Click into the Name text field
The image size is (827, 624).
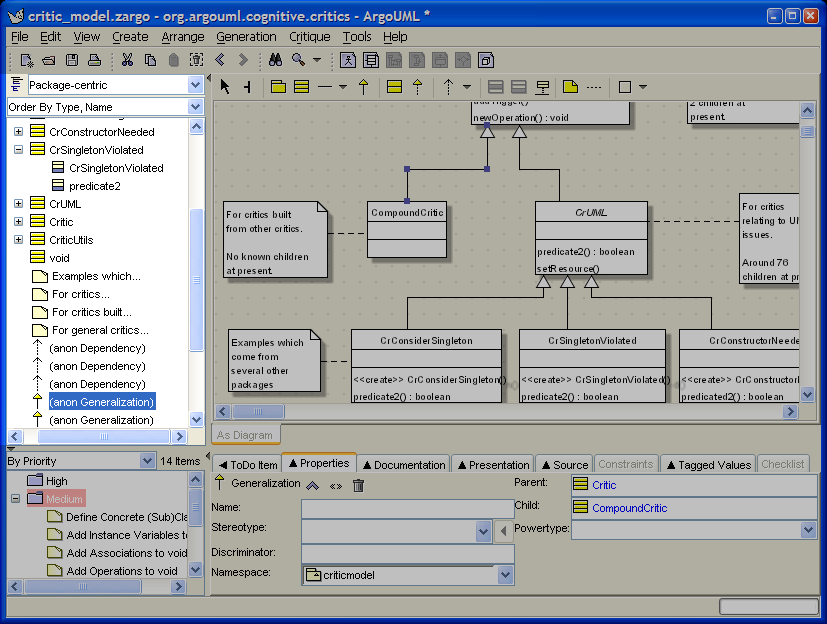coord(407,508)
